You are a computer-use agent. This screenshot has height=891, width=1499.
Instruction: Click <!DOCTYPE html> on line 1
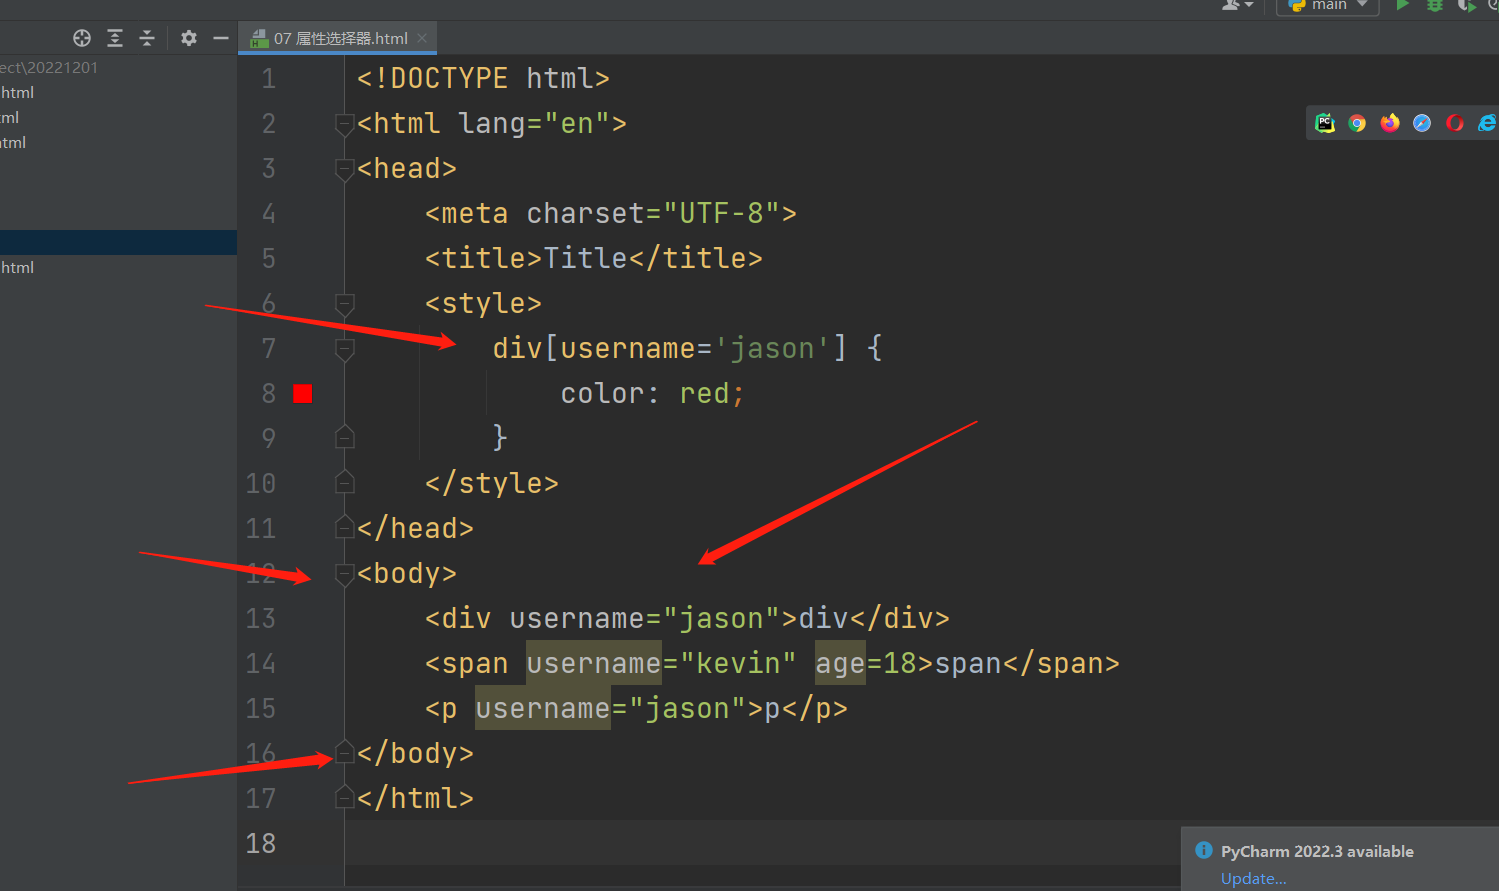pos(483,78)
